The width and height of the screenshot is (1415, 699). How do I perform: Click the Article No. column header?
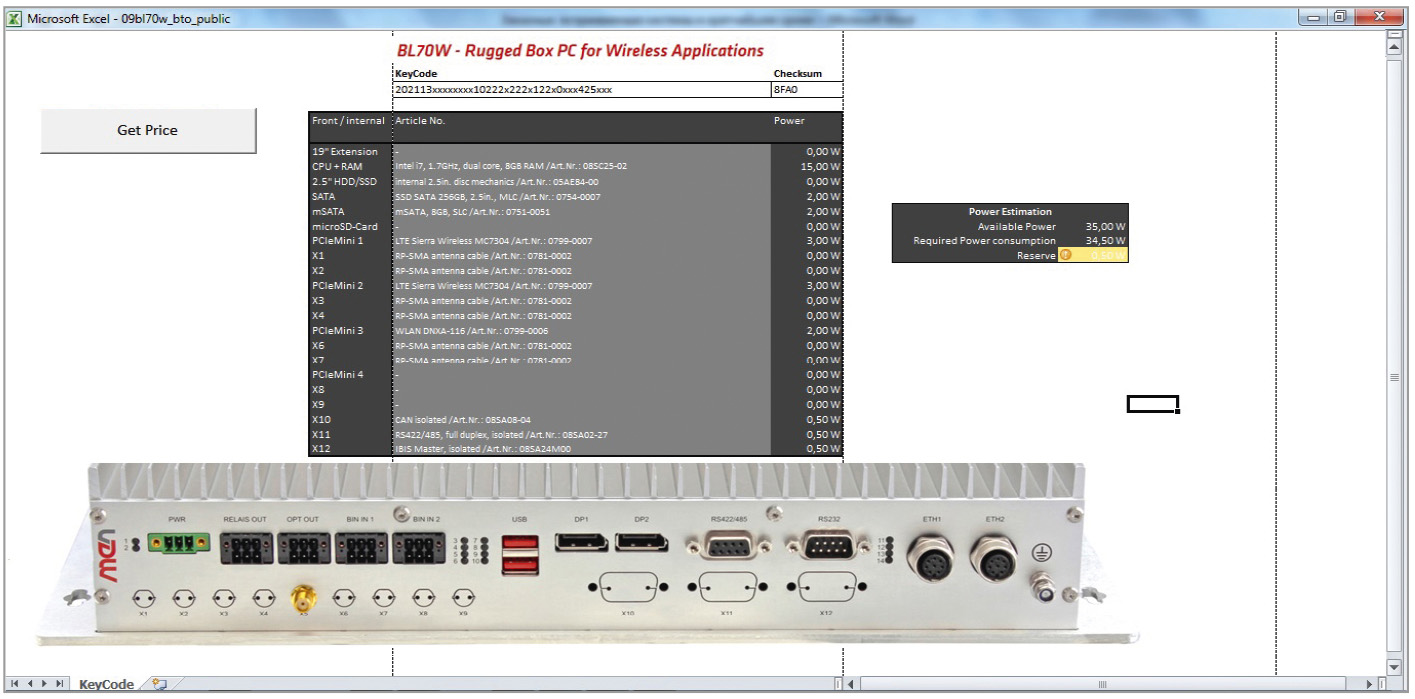tap(420, 121)
